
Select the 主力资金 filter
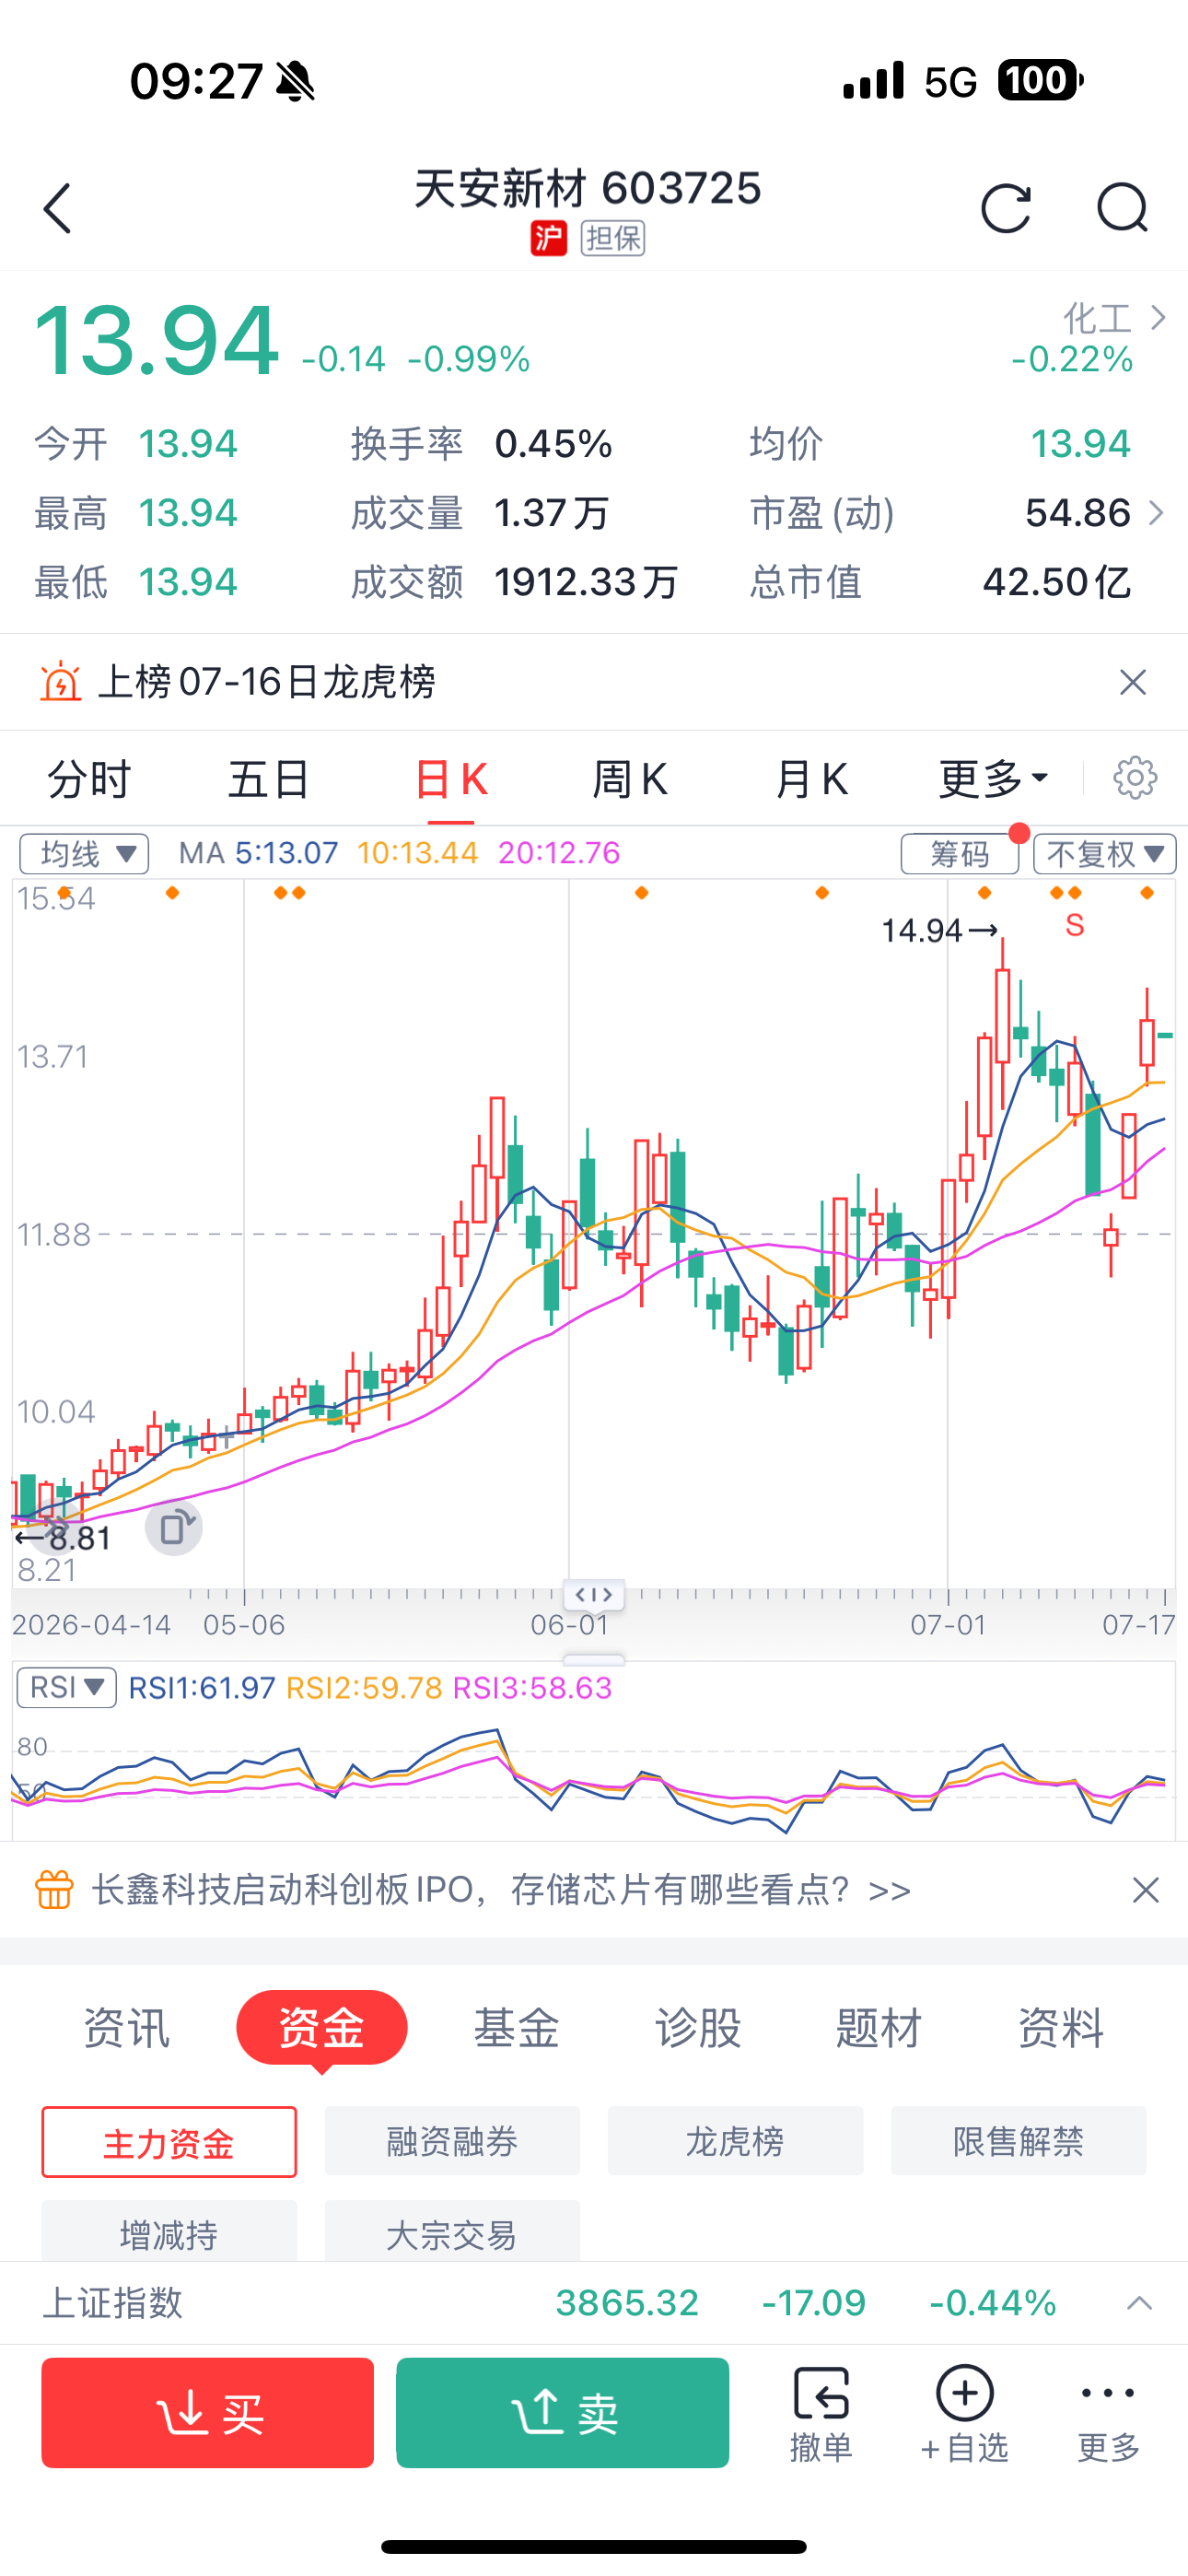point(169,2142)
